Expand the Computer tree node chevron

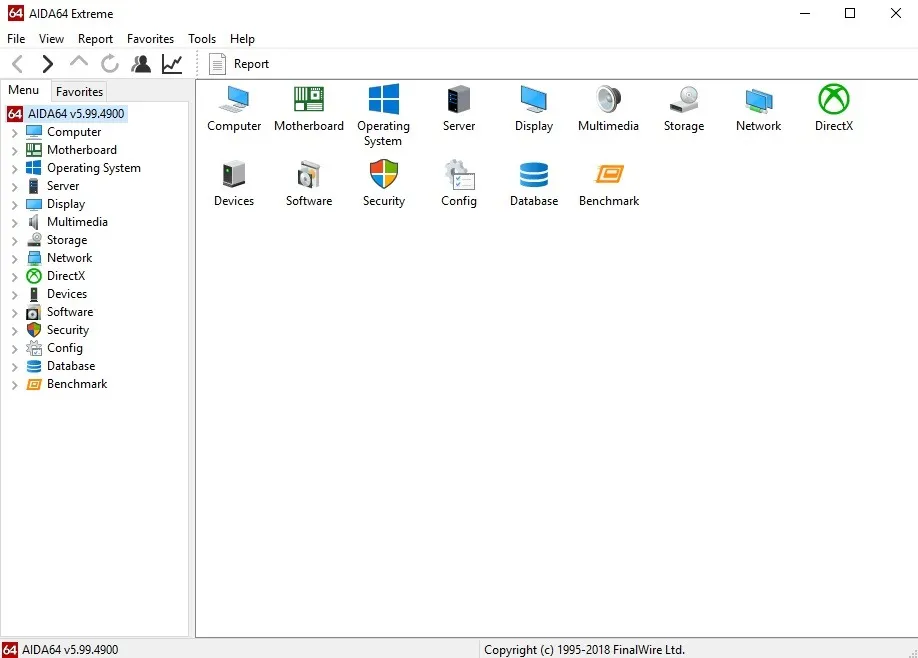(15, 133)
